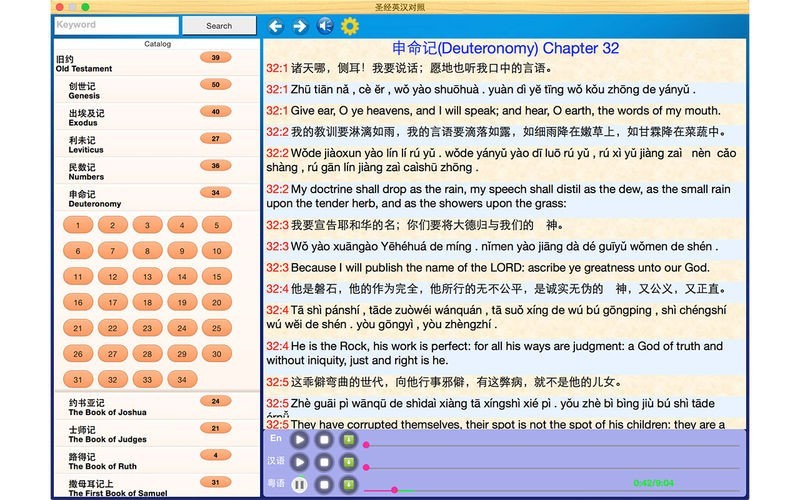Play the English (En) audio track
Image resolution: width=800 pixels, height=500 pixels.
coord(298,439)
